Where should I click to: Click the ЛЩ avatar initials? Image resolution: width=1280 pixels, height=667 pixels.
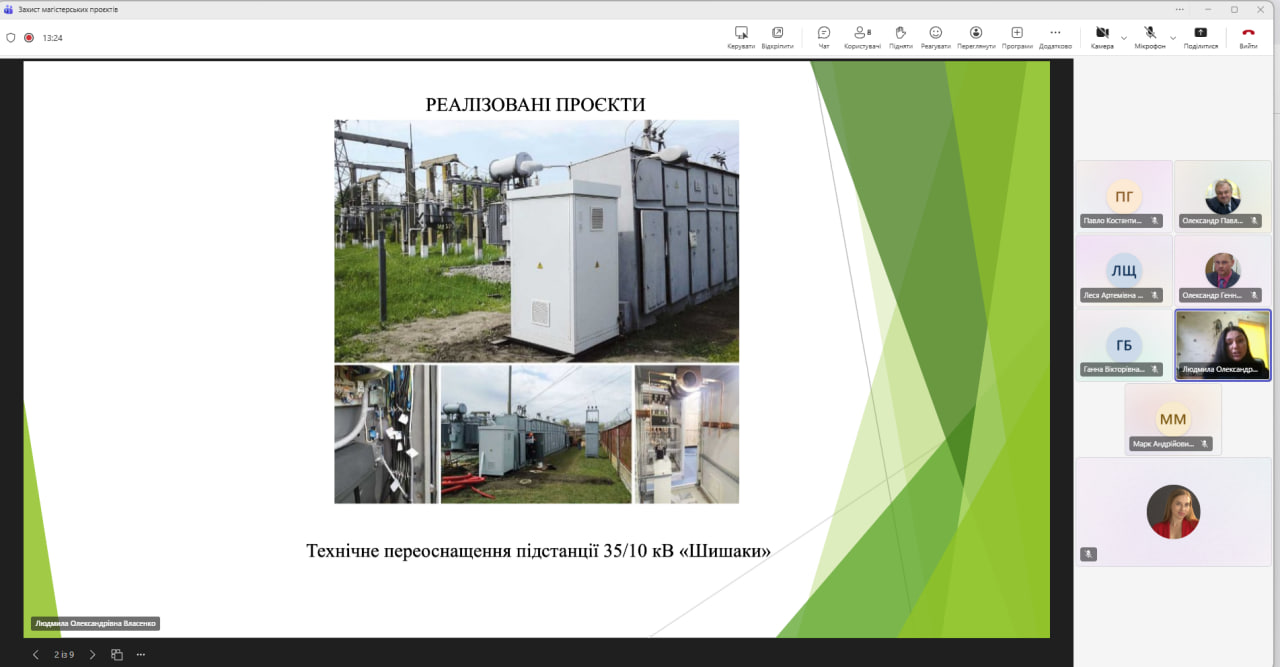(x=1124, y=270)
